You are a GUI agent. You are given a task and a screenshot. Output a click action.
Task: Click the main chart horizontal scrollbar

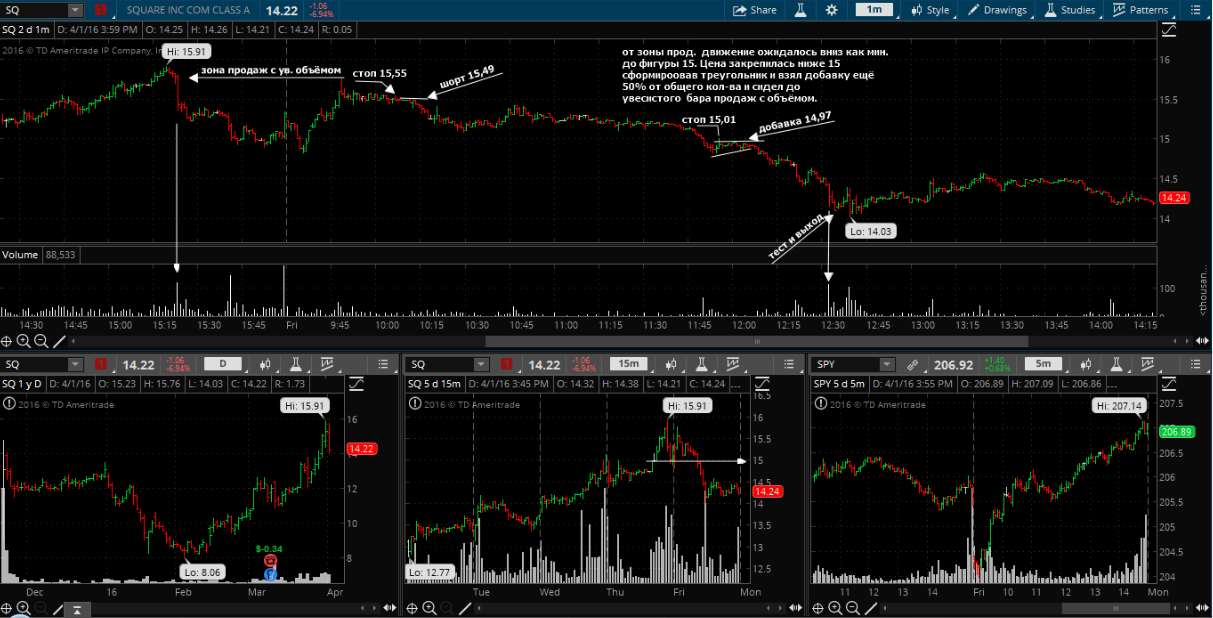(x=757, y=341)
